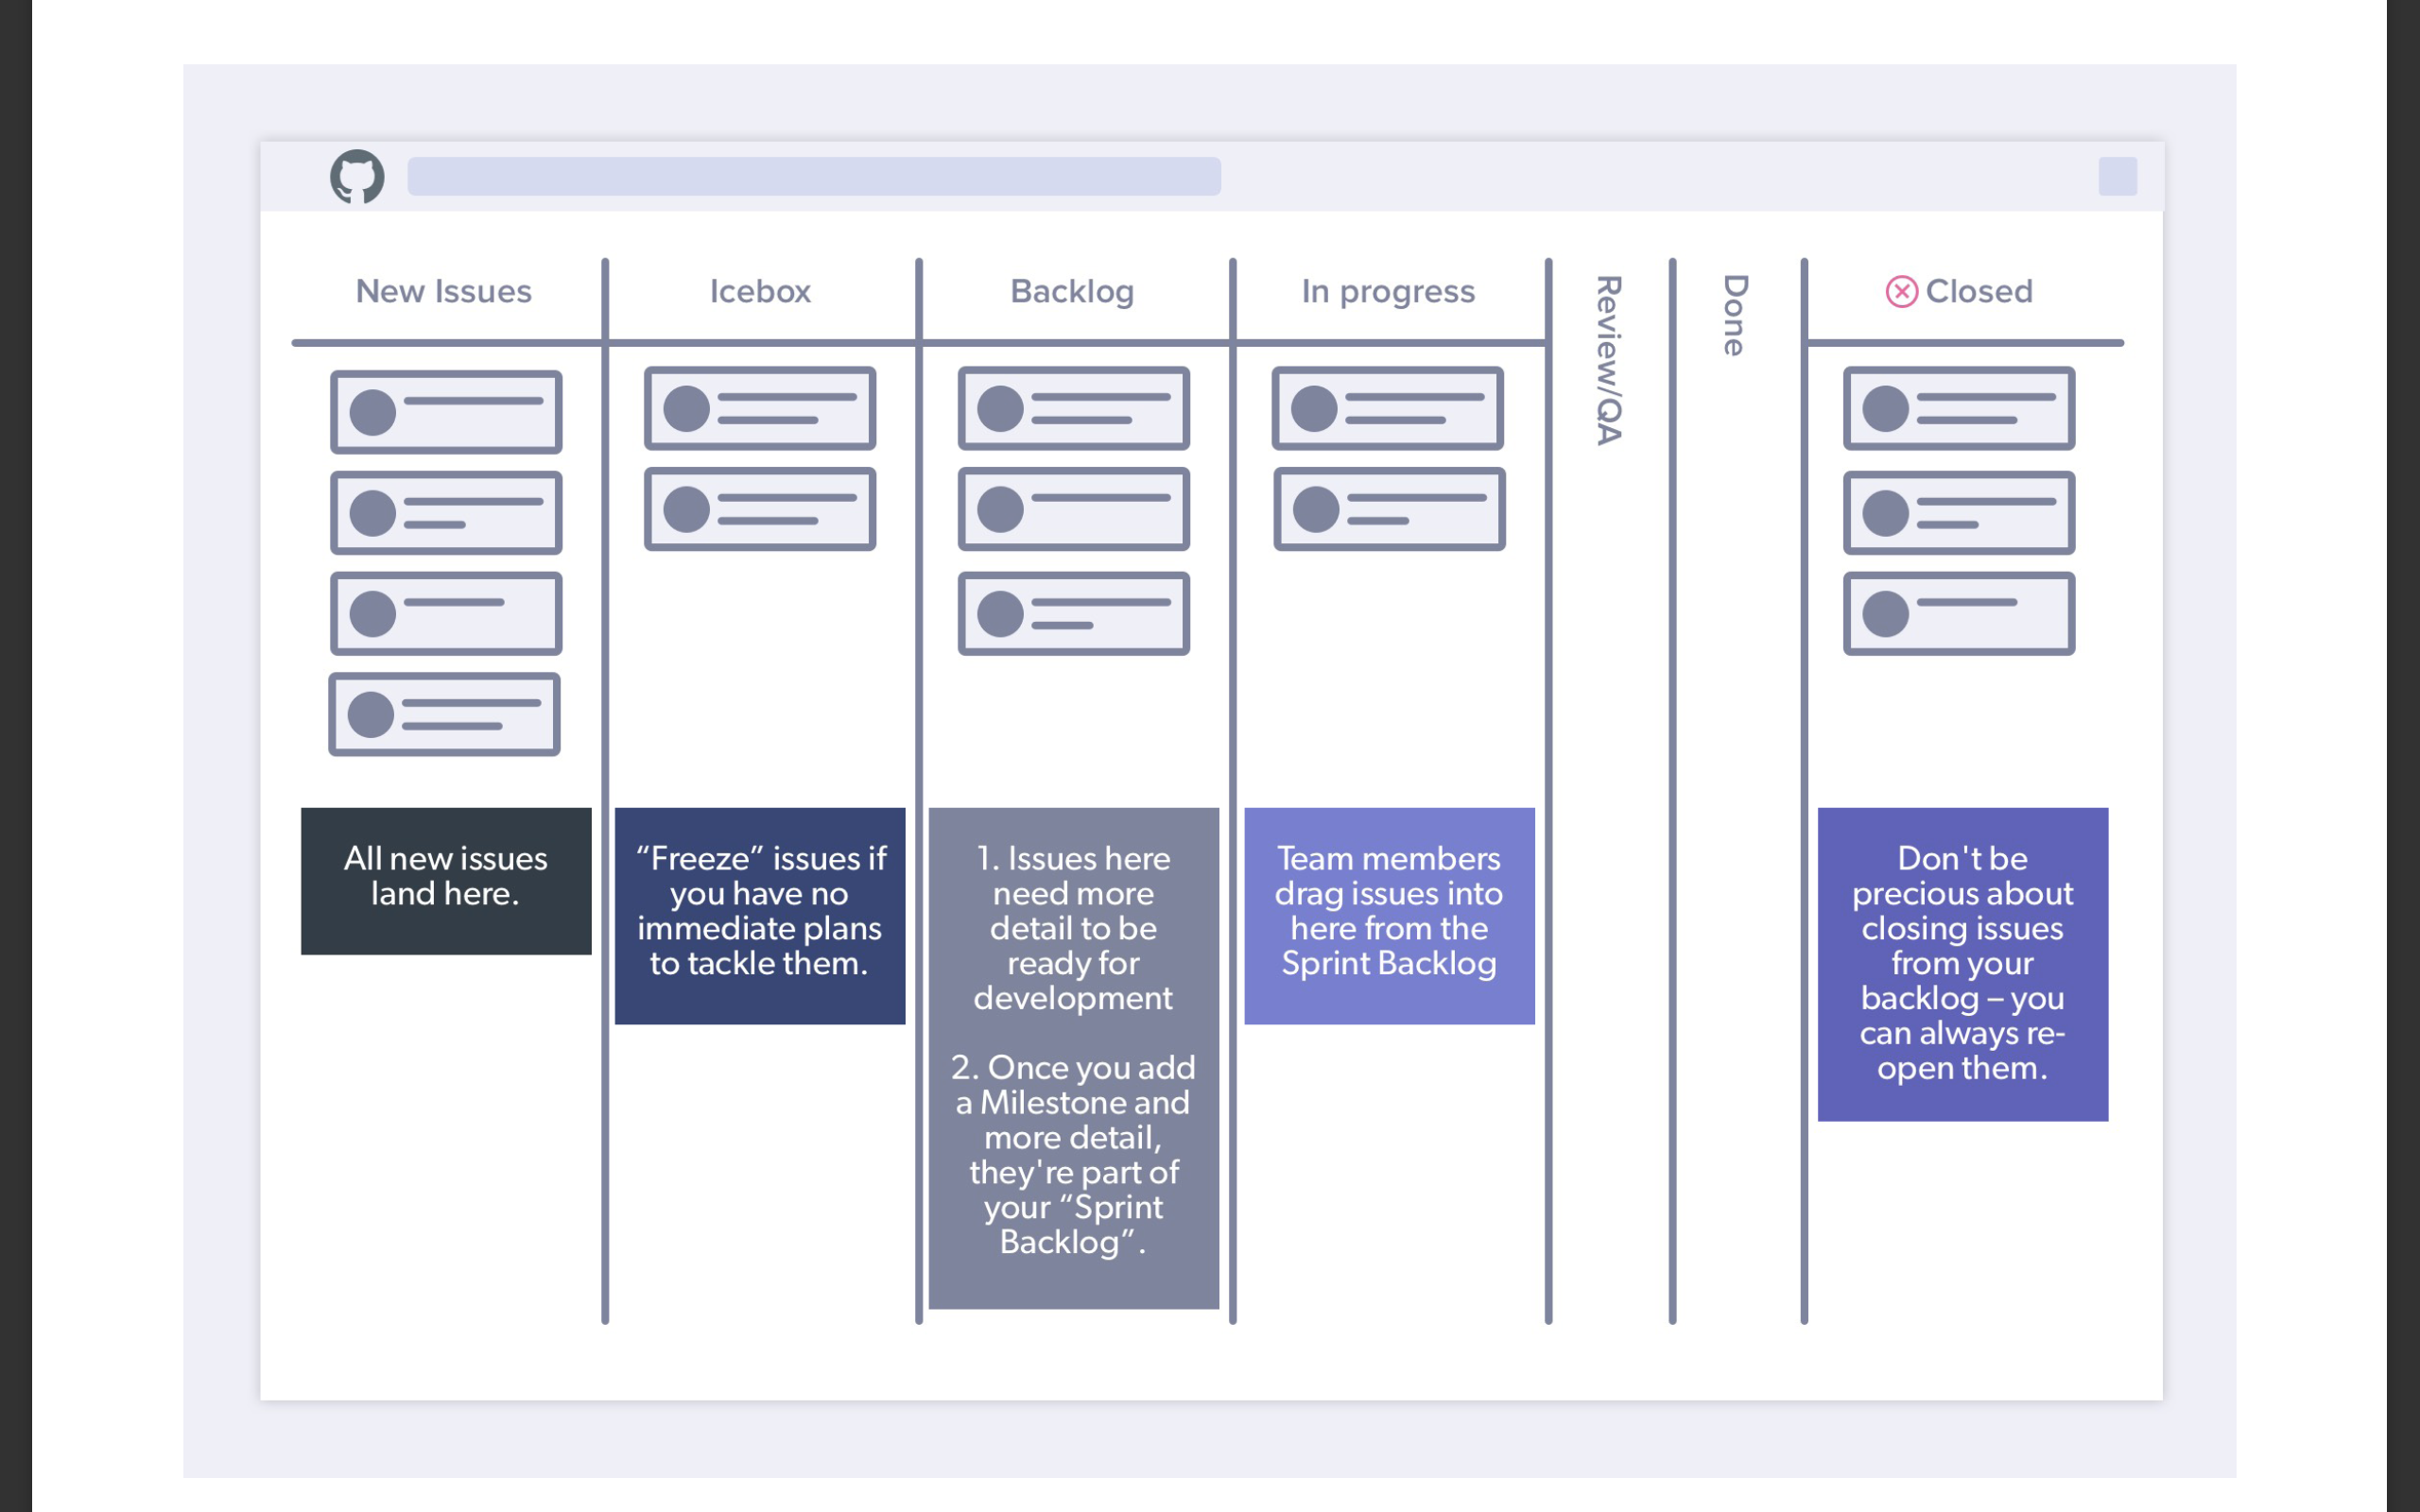Click the New Issues column header
This screenshot has width=2420, height=1512.
tap(444, 293)
